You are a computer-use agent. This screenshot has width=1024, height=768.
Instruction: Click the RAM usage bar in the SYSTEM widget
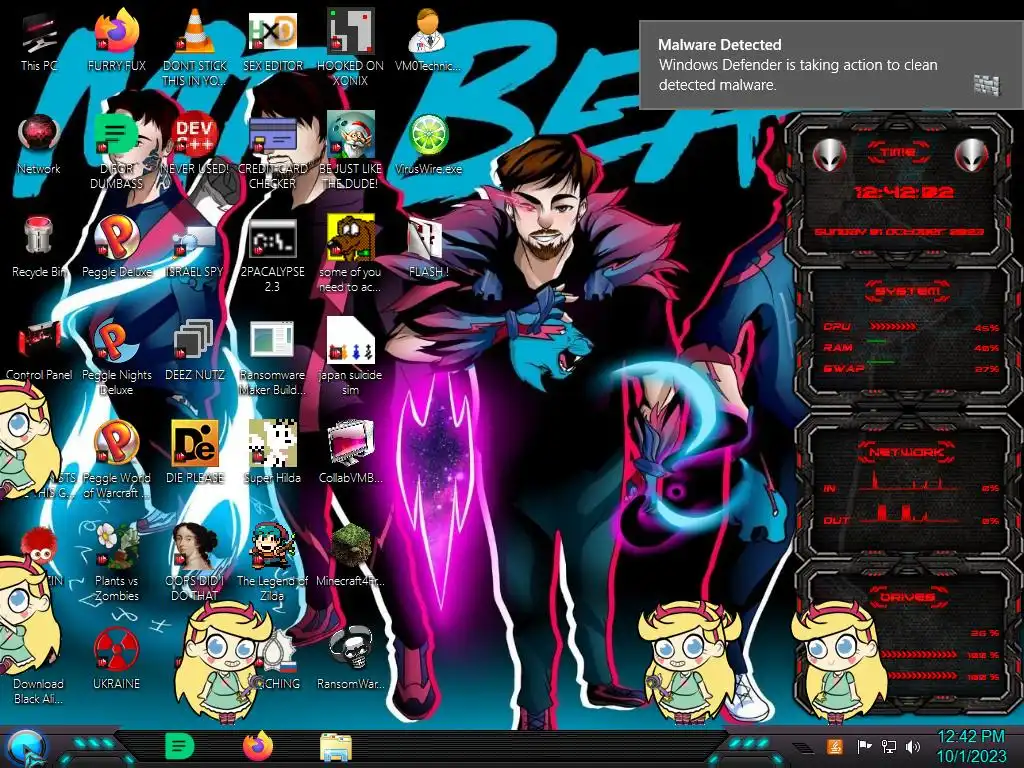[876, 342]
